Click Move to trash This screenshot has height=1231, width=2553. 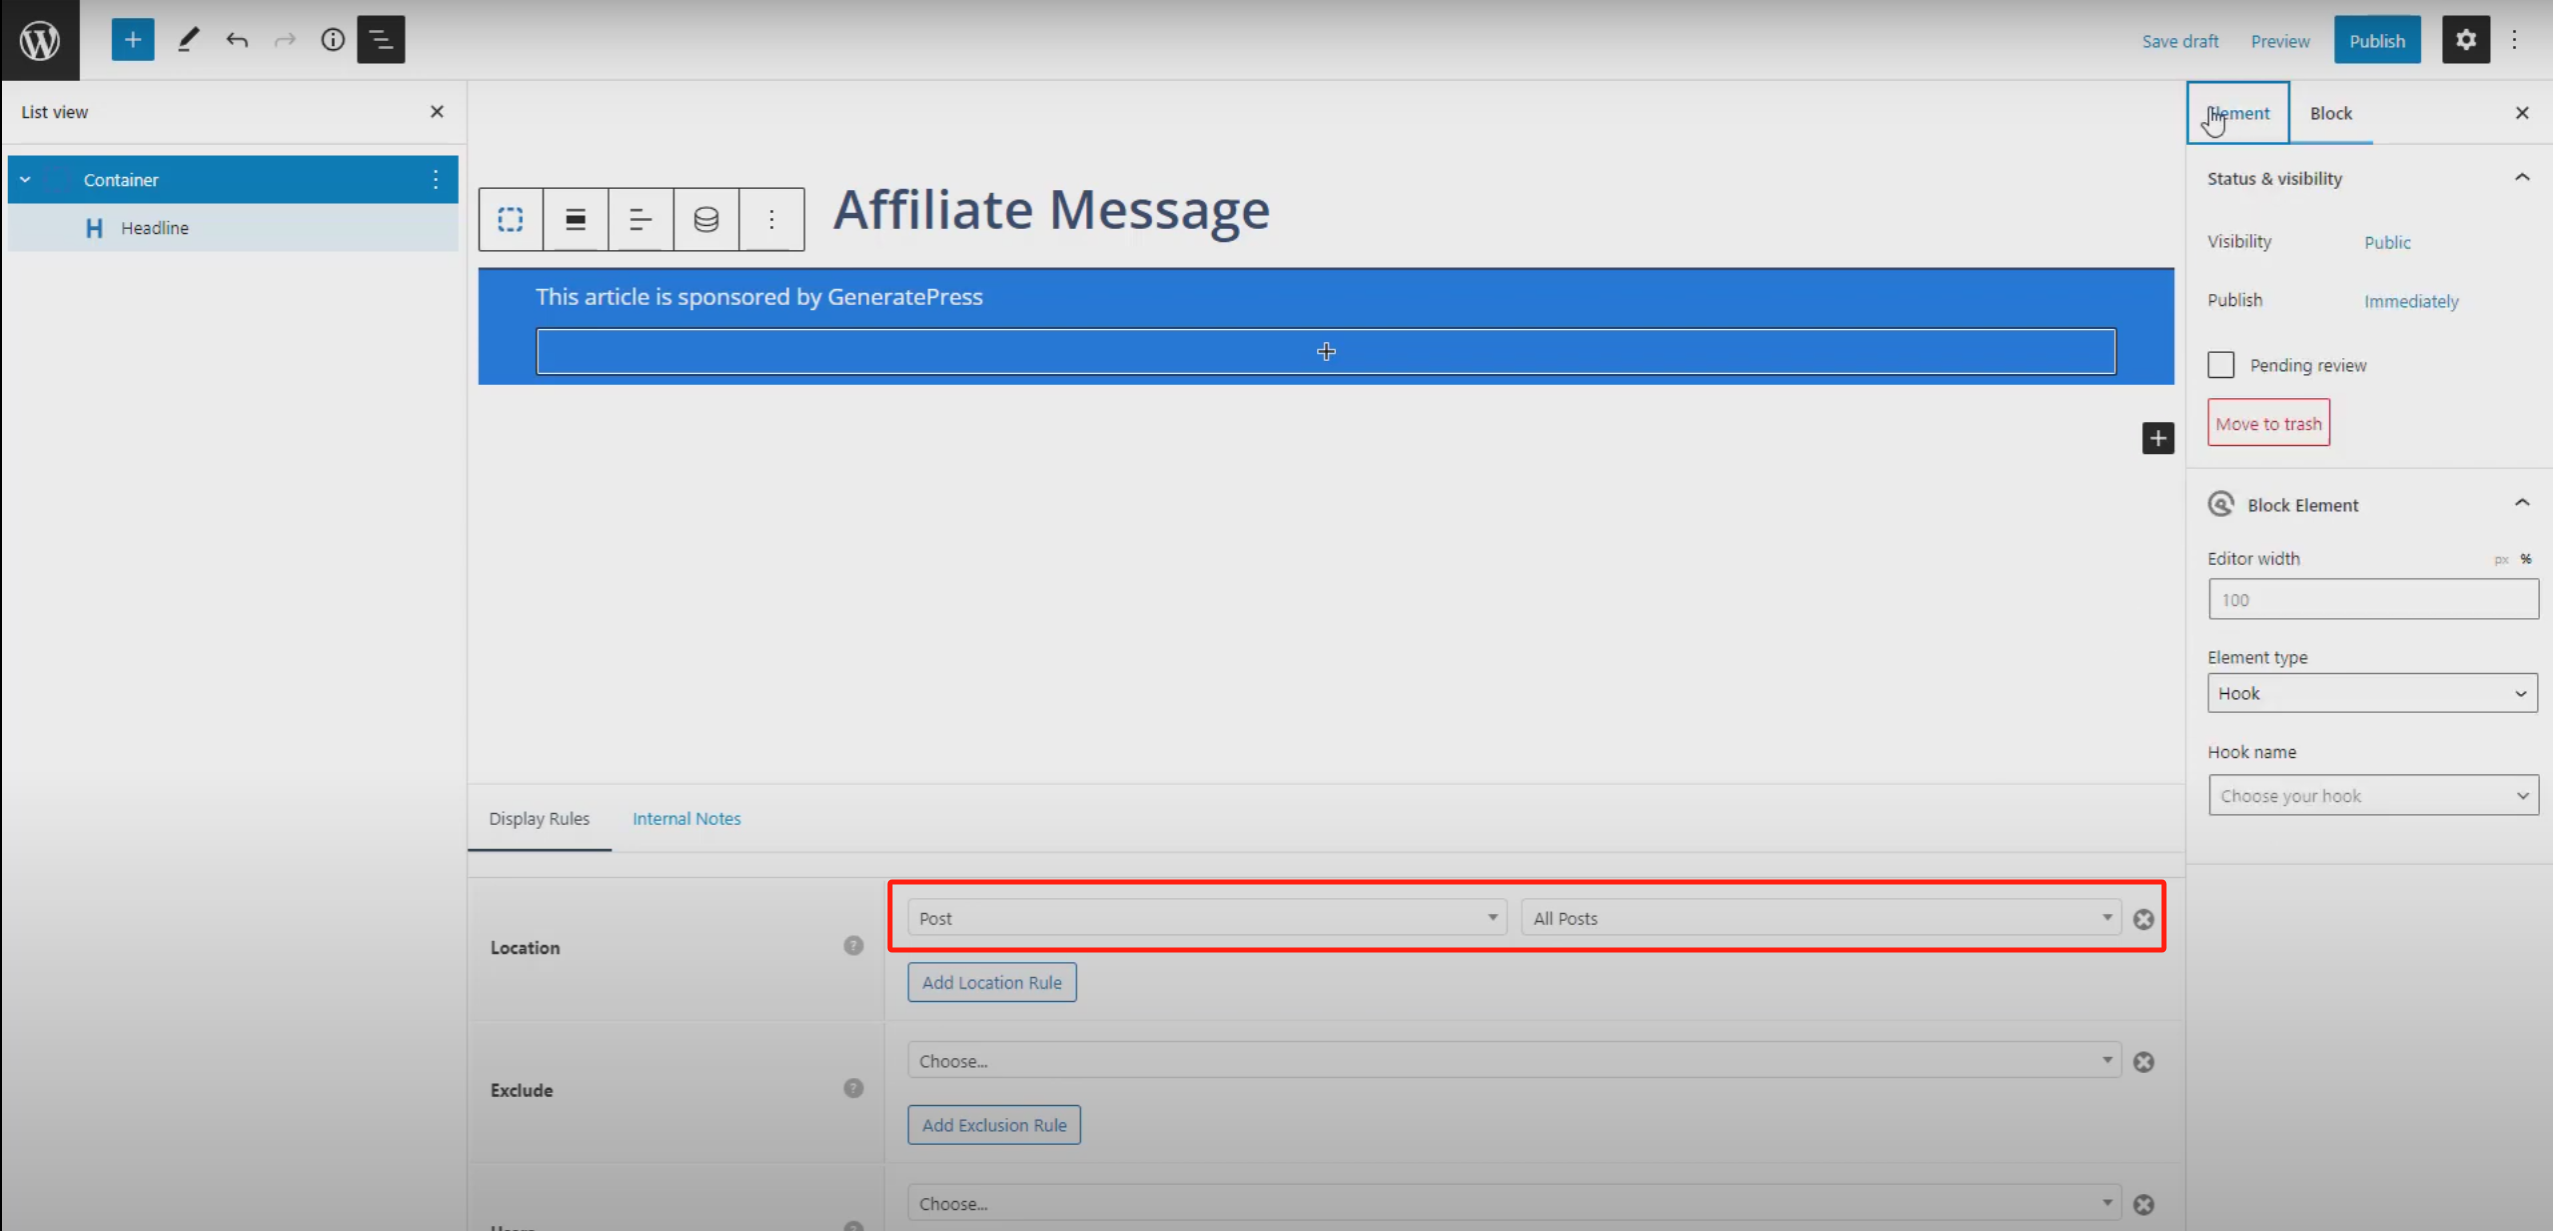(x=2267, y=422)
